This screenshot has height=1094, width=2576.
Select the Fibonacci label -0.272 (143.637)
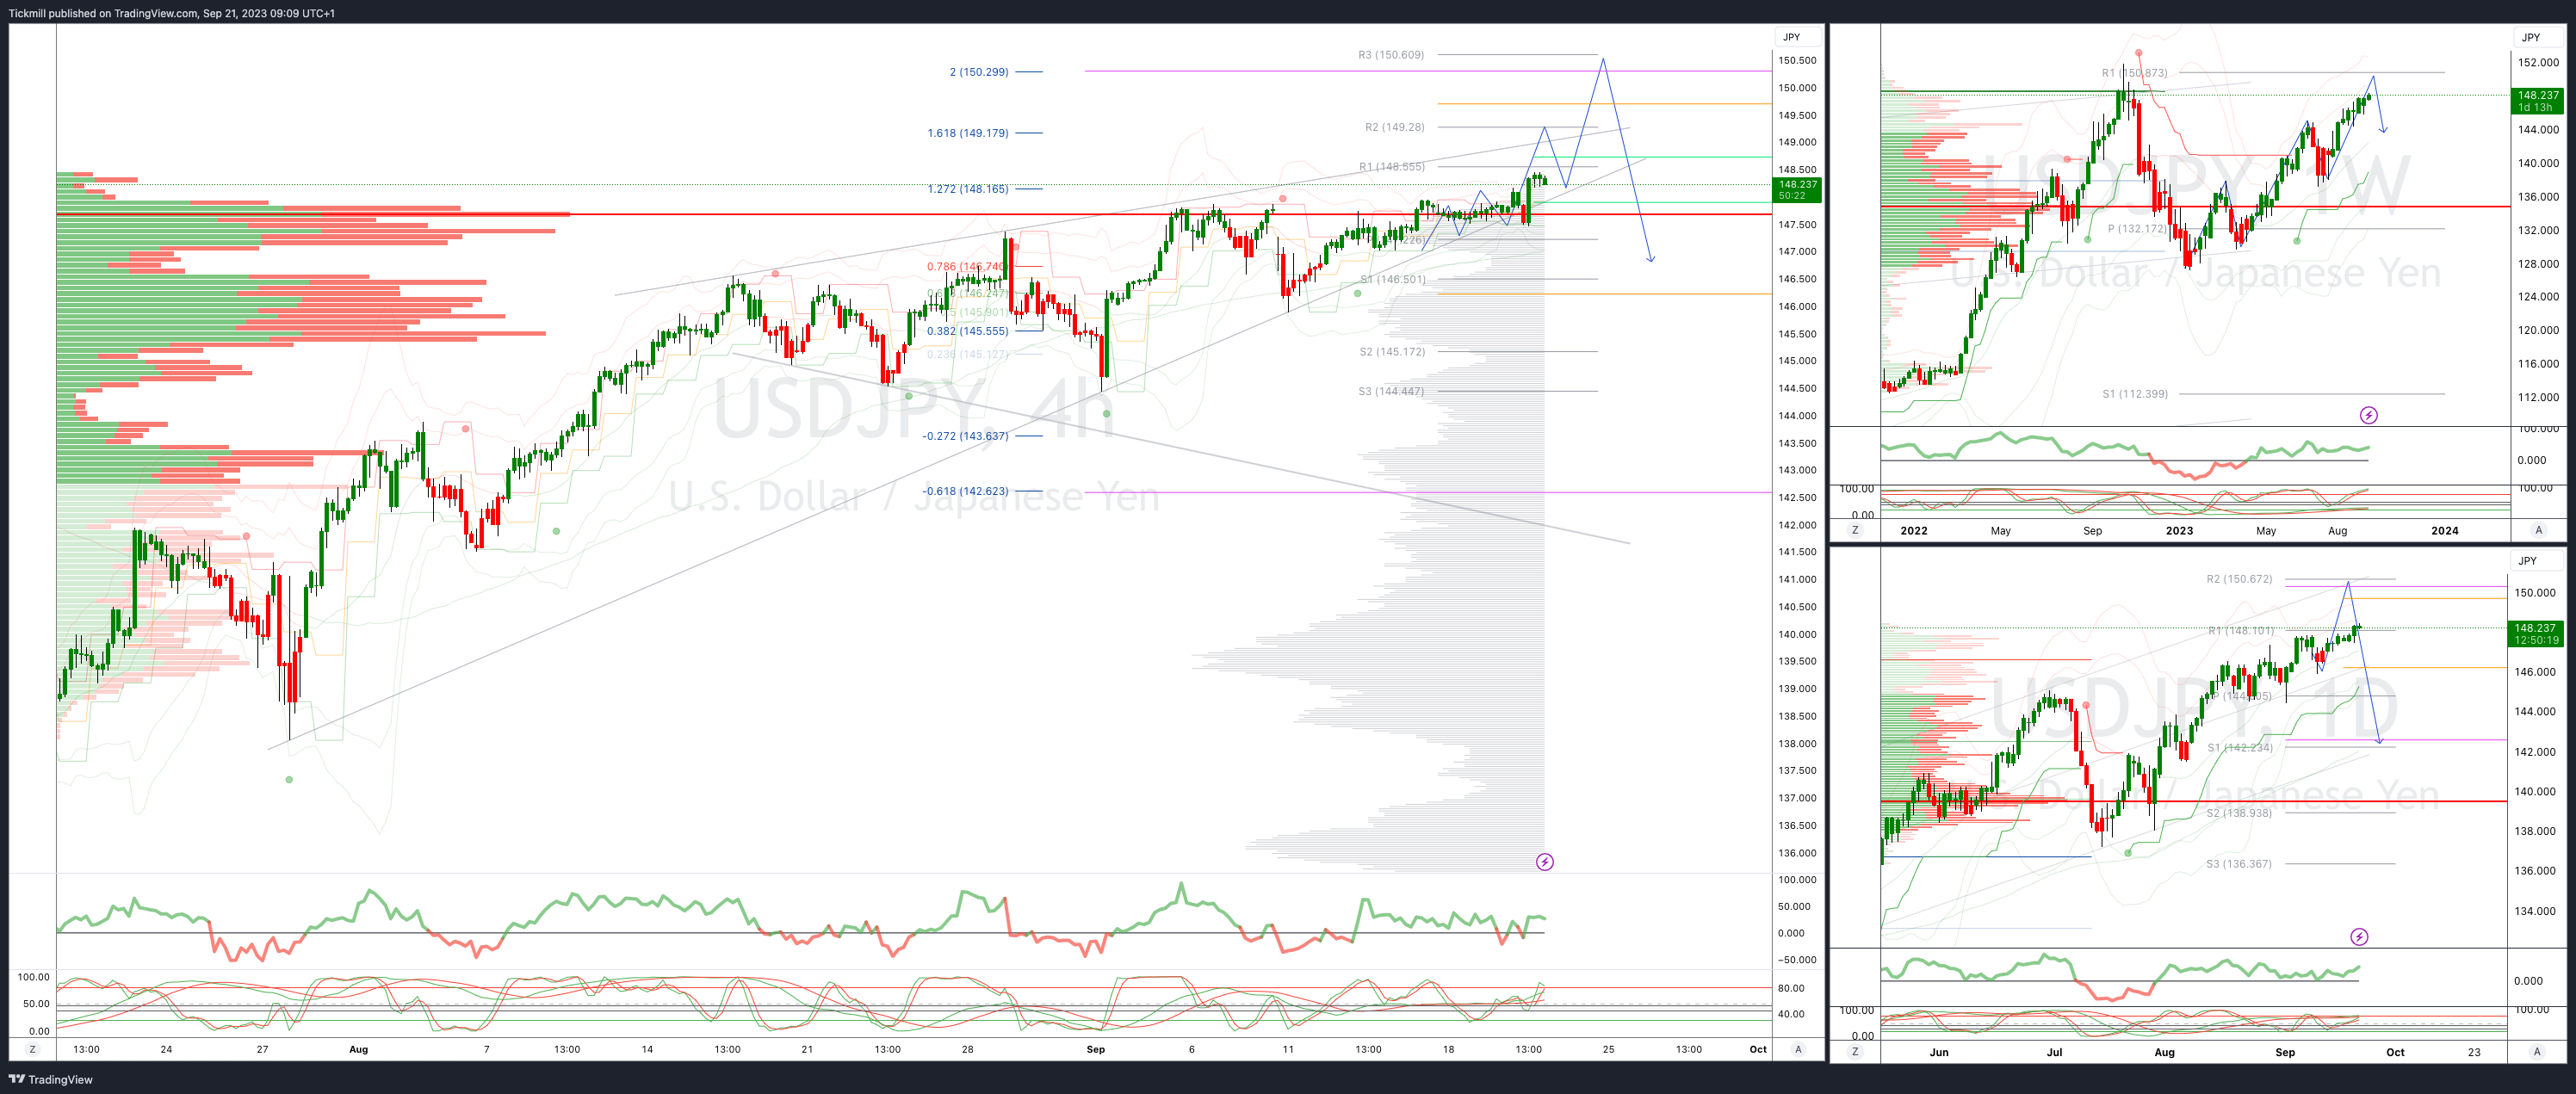(965, 436)
